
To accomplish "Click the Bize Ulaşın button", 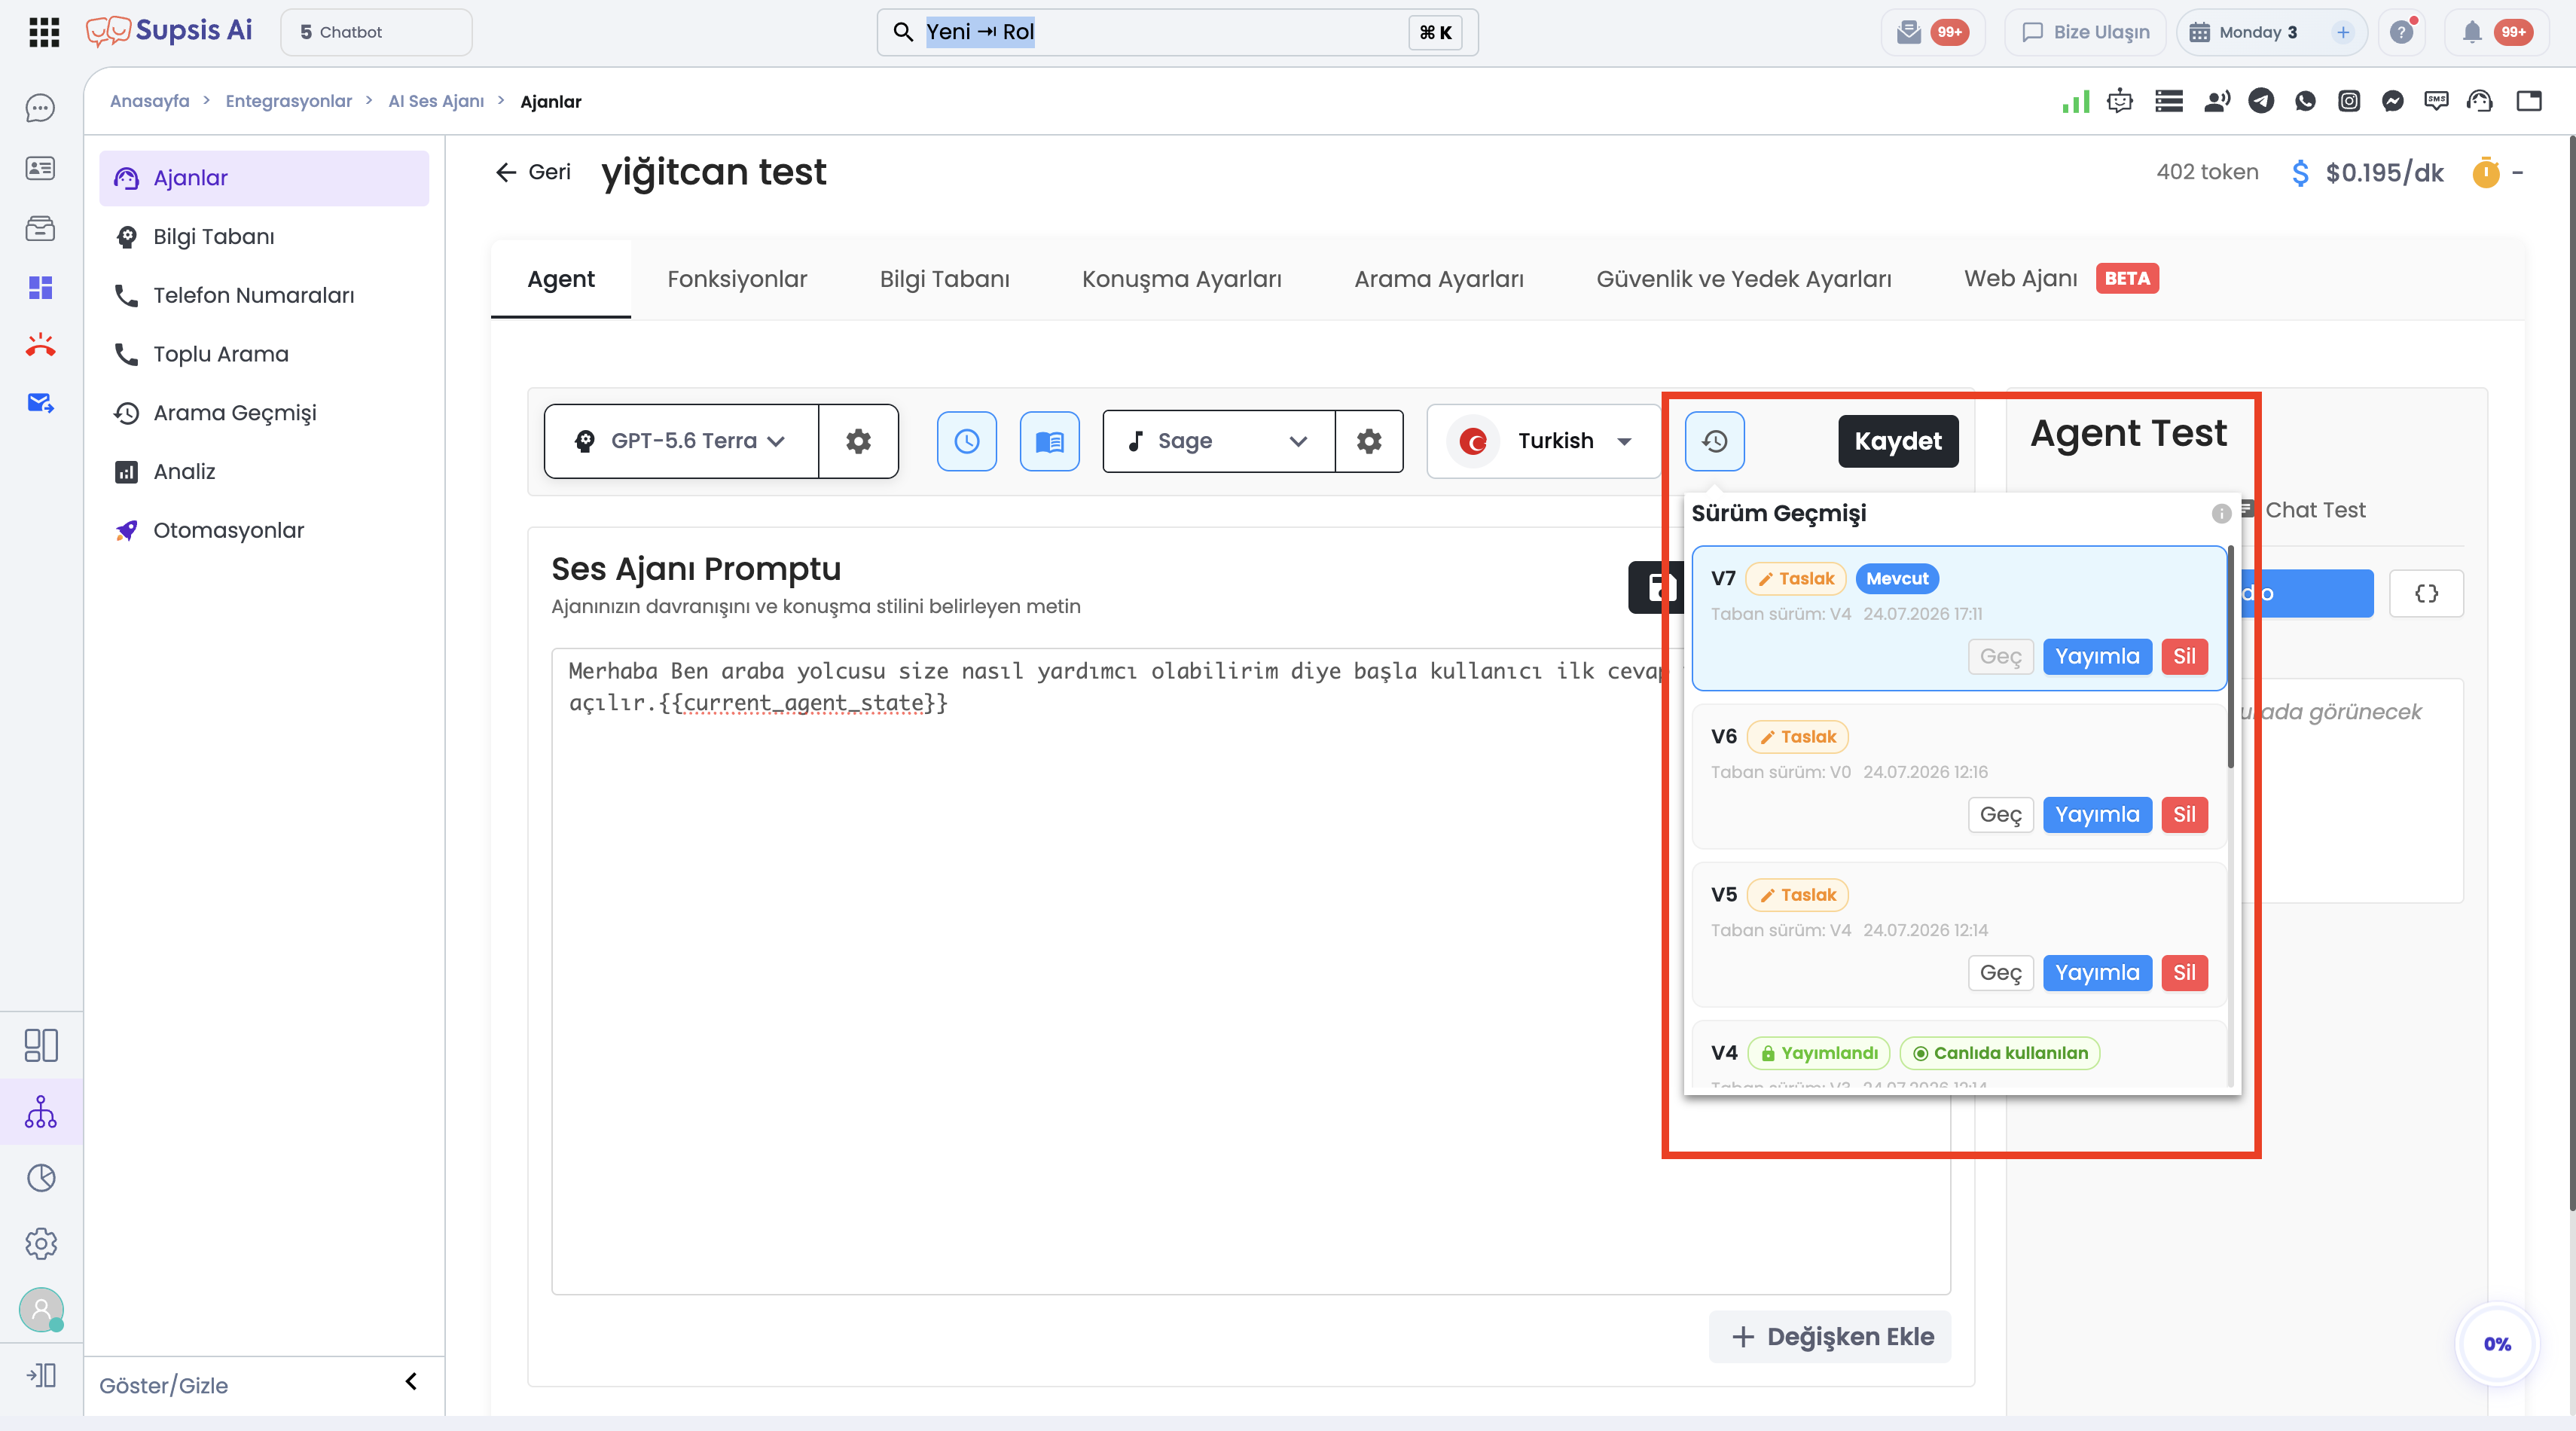I will 2085,32.
